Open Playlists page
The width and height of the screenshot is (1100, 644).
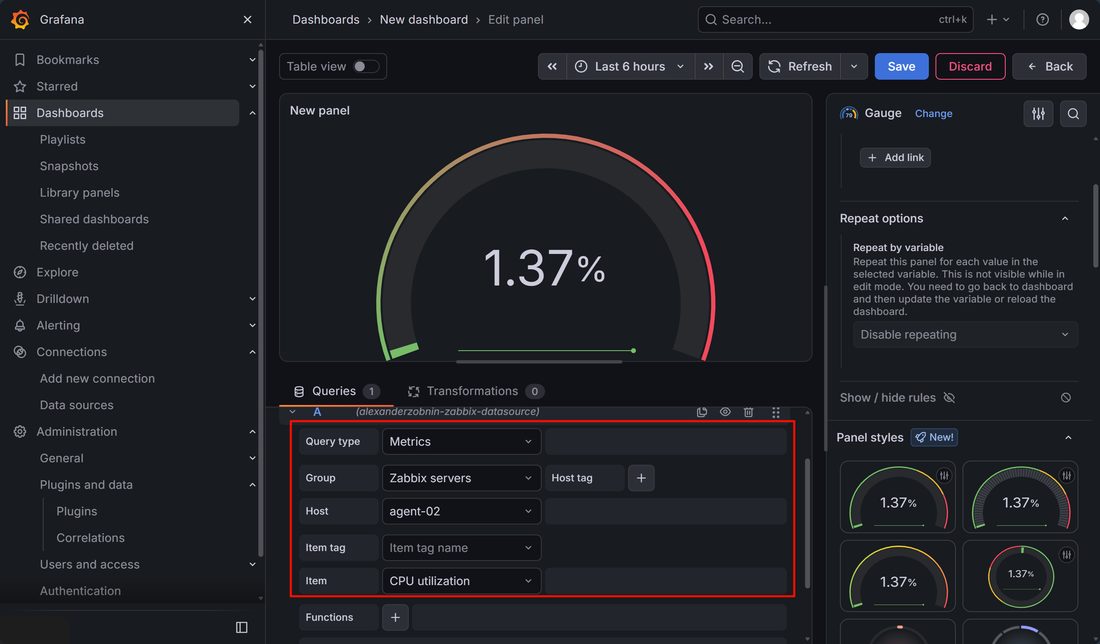point(62,140)
